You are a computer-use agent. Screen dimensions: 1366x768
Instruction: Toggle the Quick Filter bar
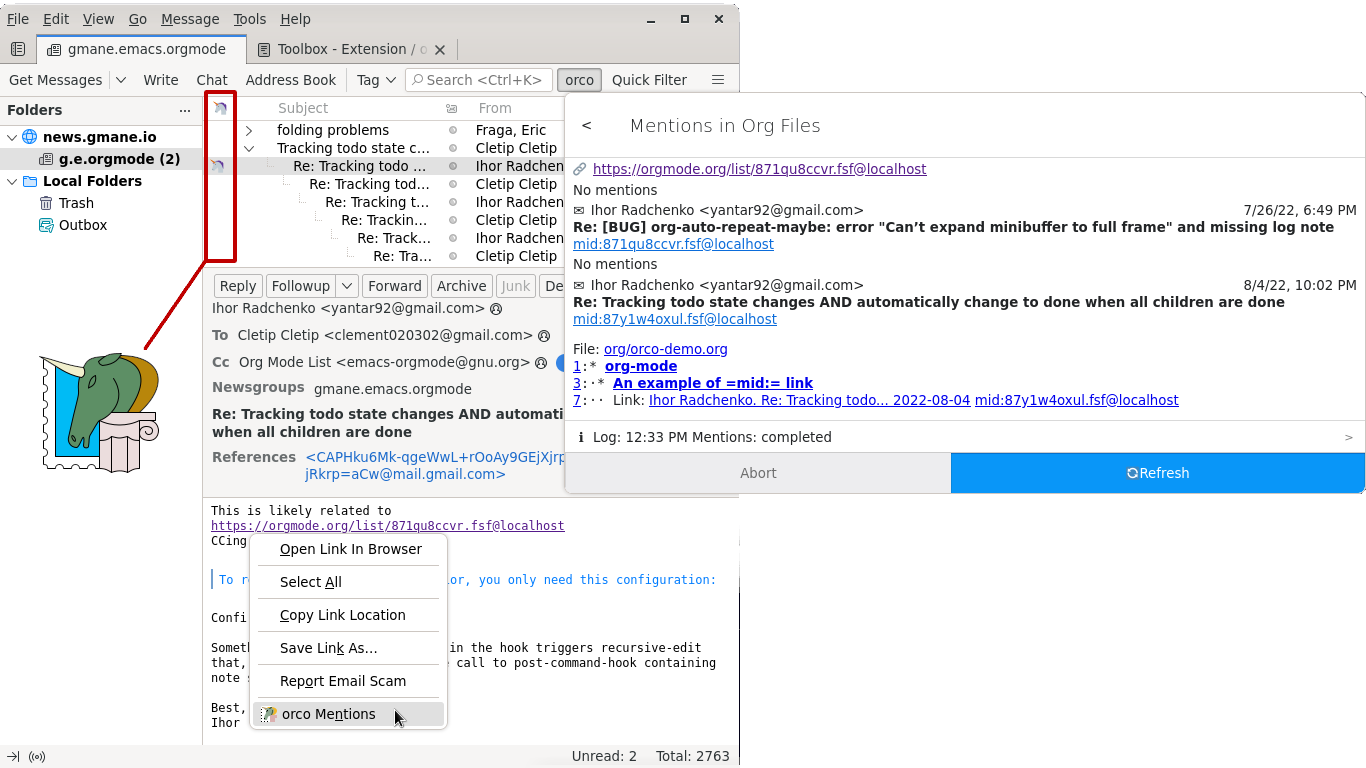click(649, 80)
